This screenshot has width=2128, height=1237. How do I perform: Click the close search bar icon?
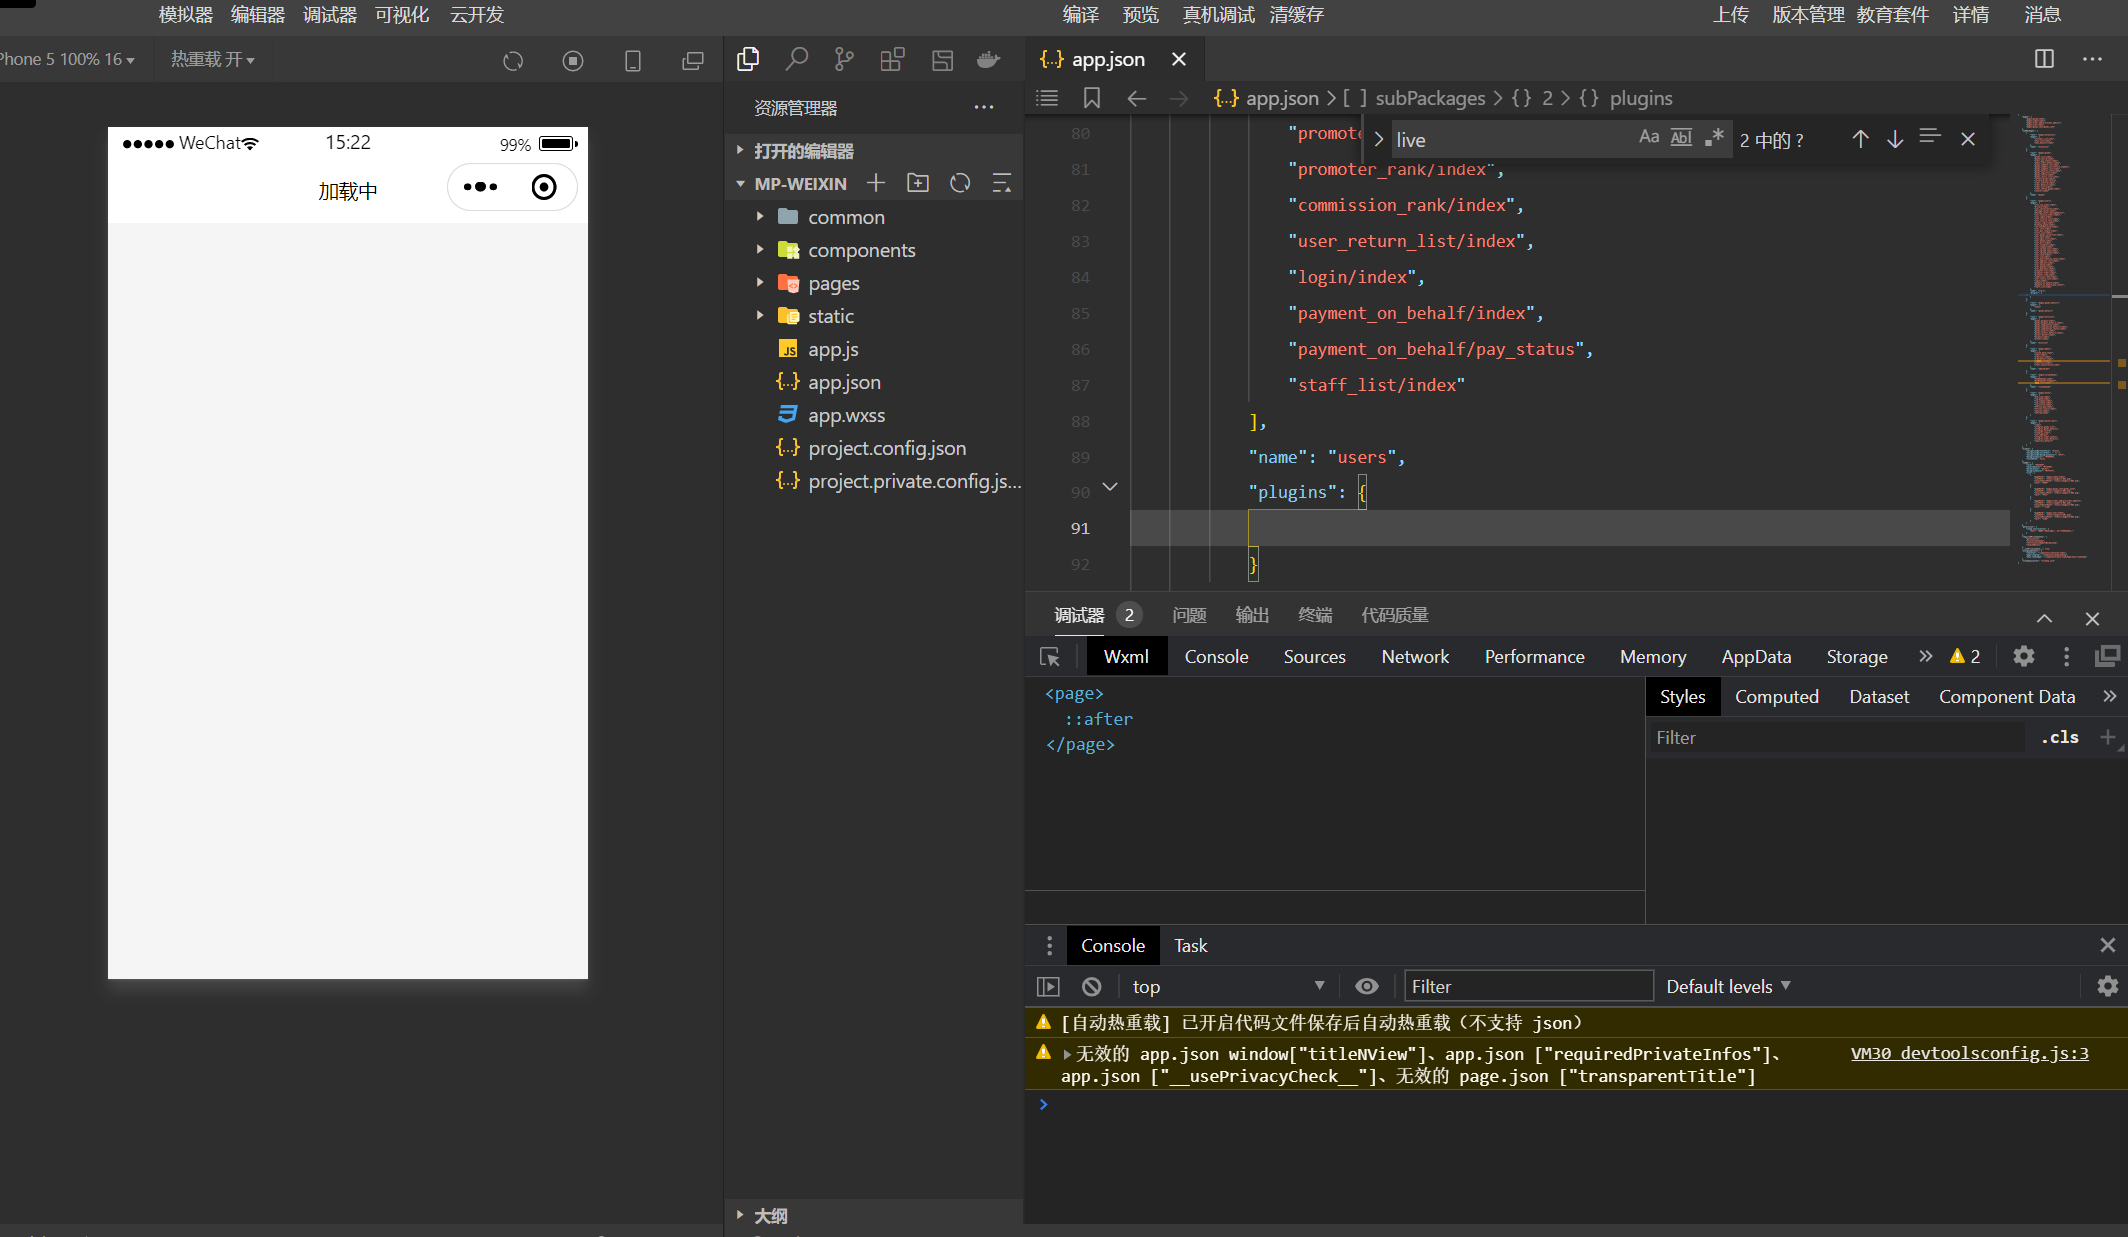1969,140
